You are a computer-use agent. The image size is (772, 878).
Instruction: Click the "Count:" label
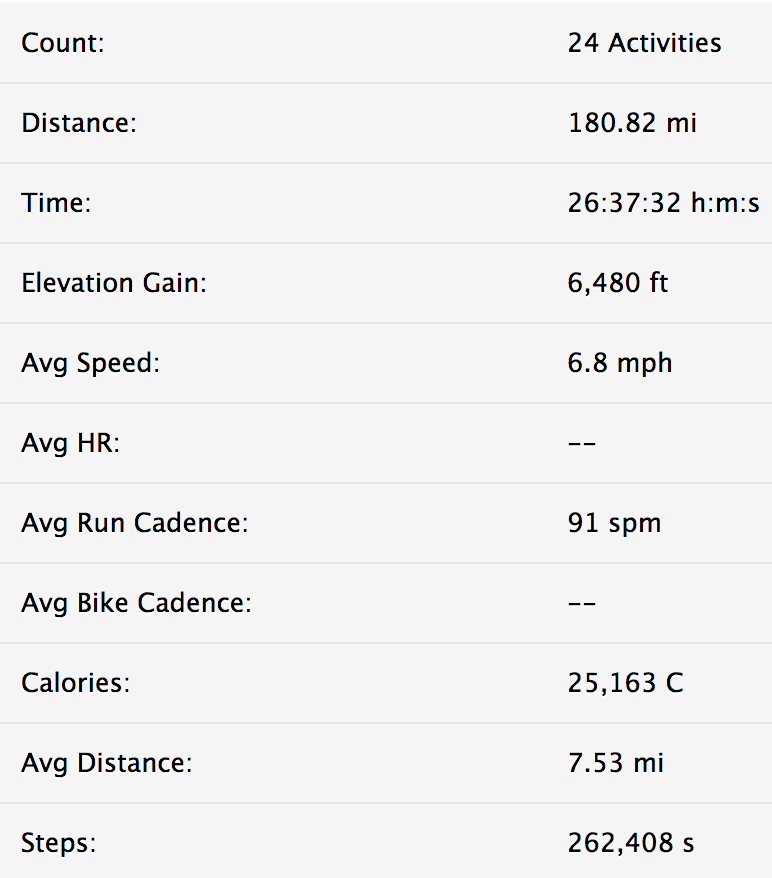click(x=64, y=43)
